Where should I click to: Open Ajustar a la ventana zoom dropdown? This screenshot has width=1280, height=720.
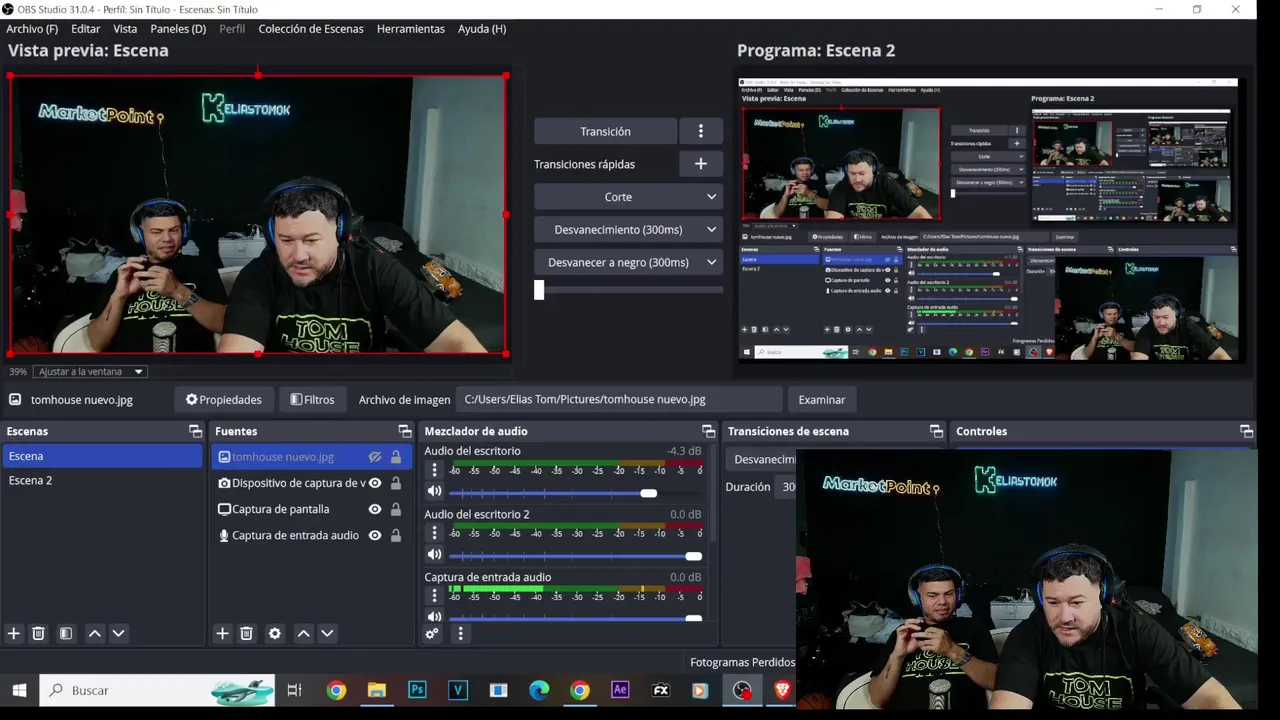point(90,372)
